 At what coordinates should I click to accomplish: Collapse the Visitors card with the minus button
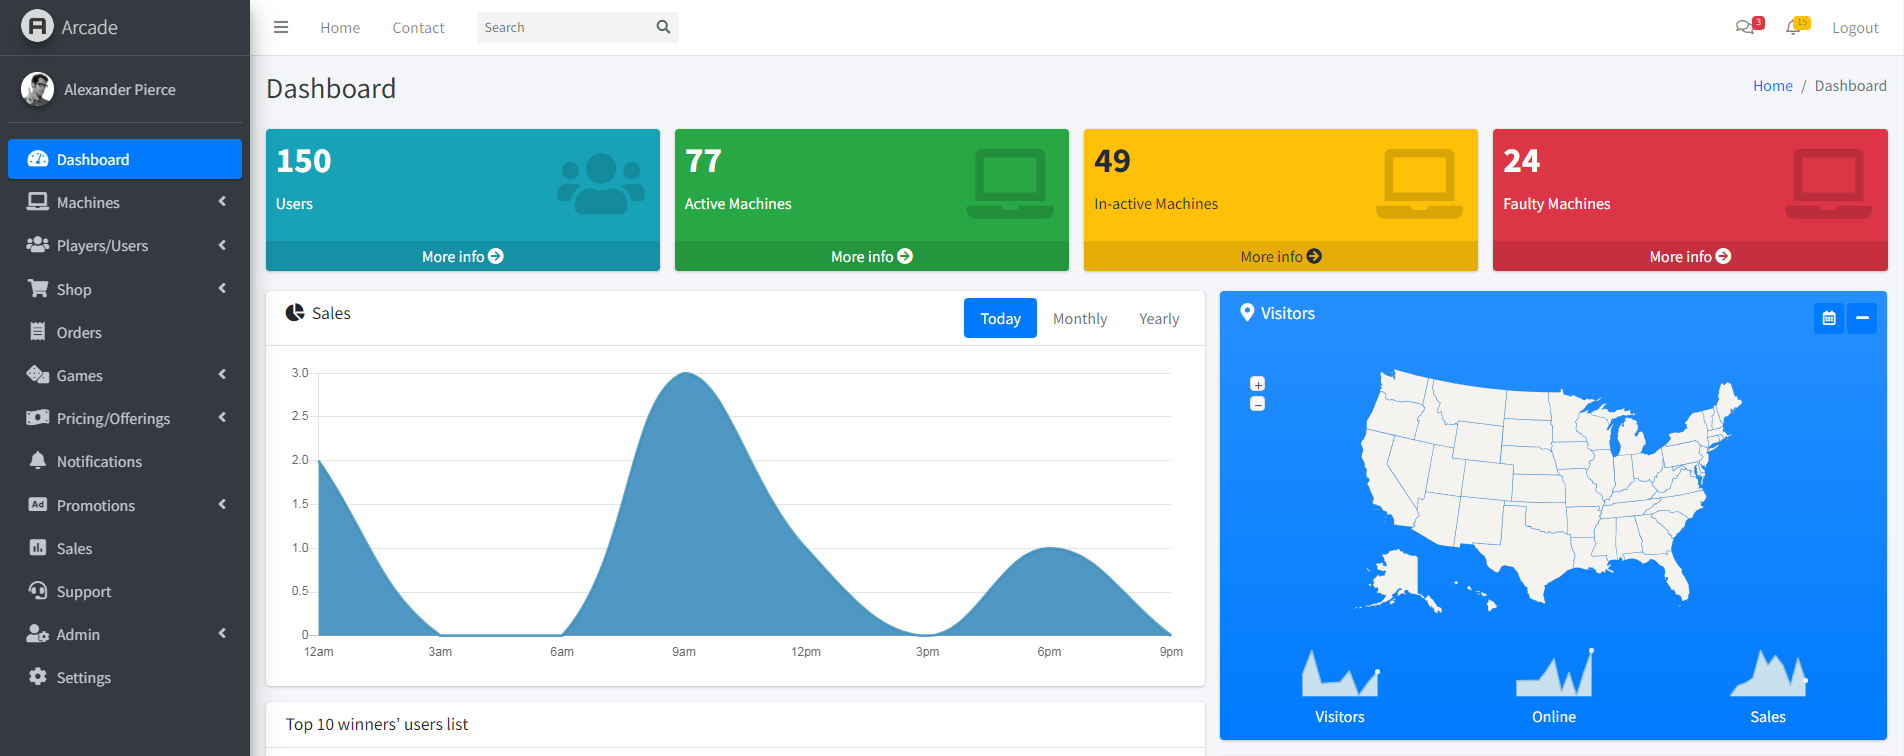1862,318
